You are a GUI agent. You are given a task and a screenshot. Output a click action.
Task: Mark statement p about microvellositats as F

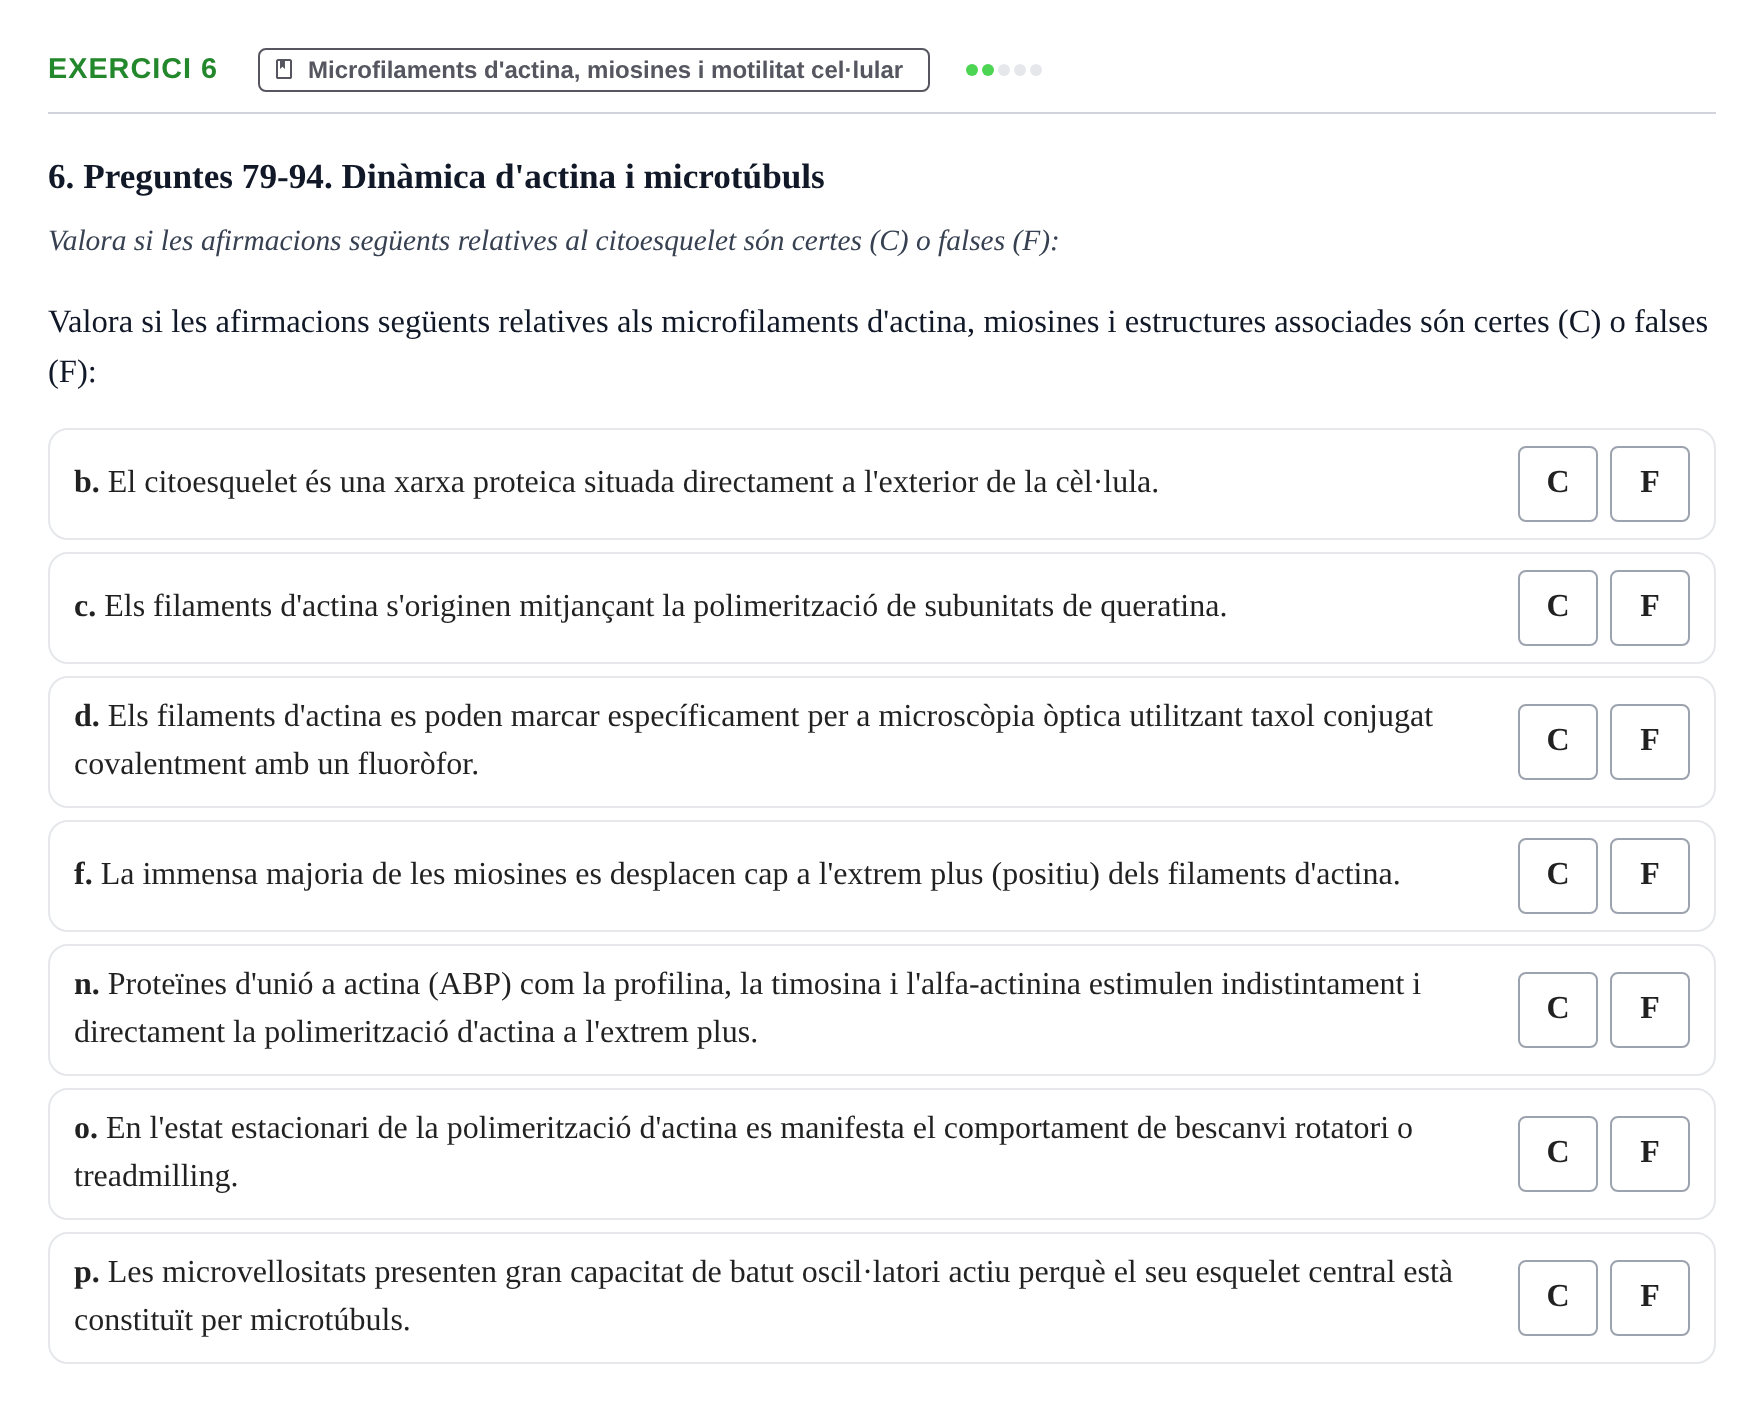[x=1650, y=1298]
